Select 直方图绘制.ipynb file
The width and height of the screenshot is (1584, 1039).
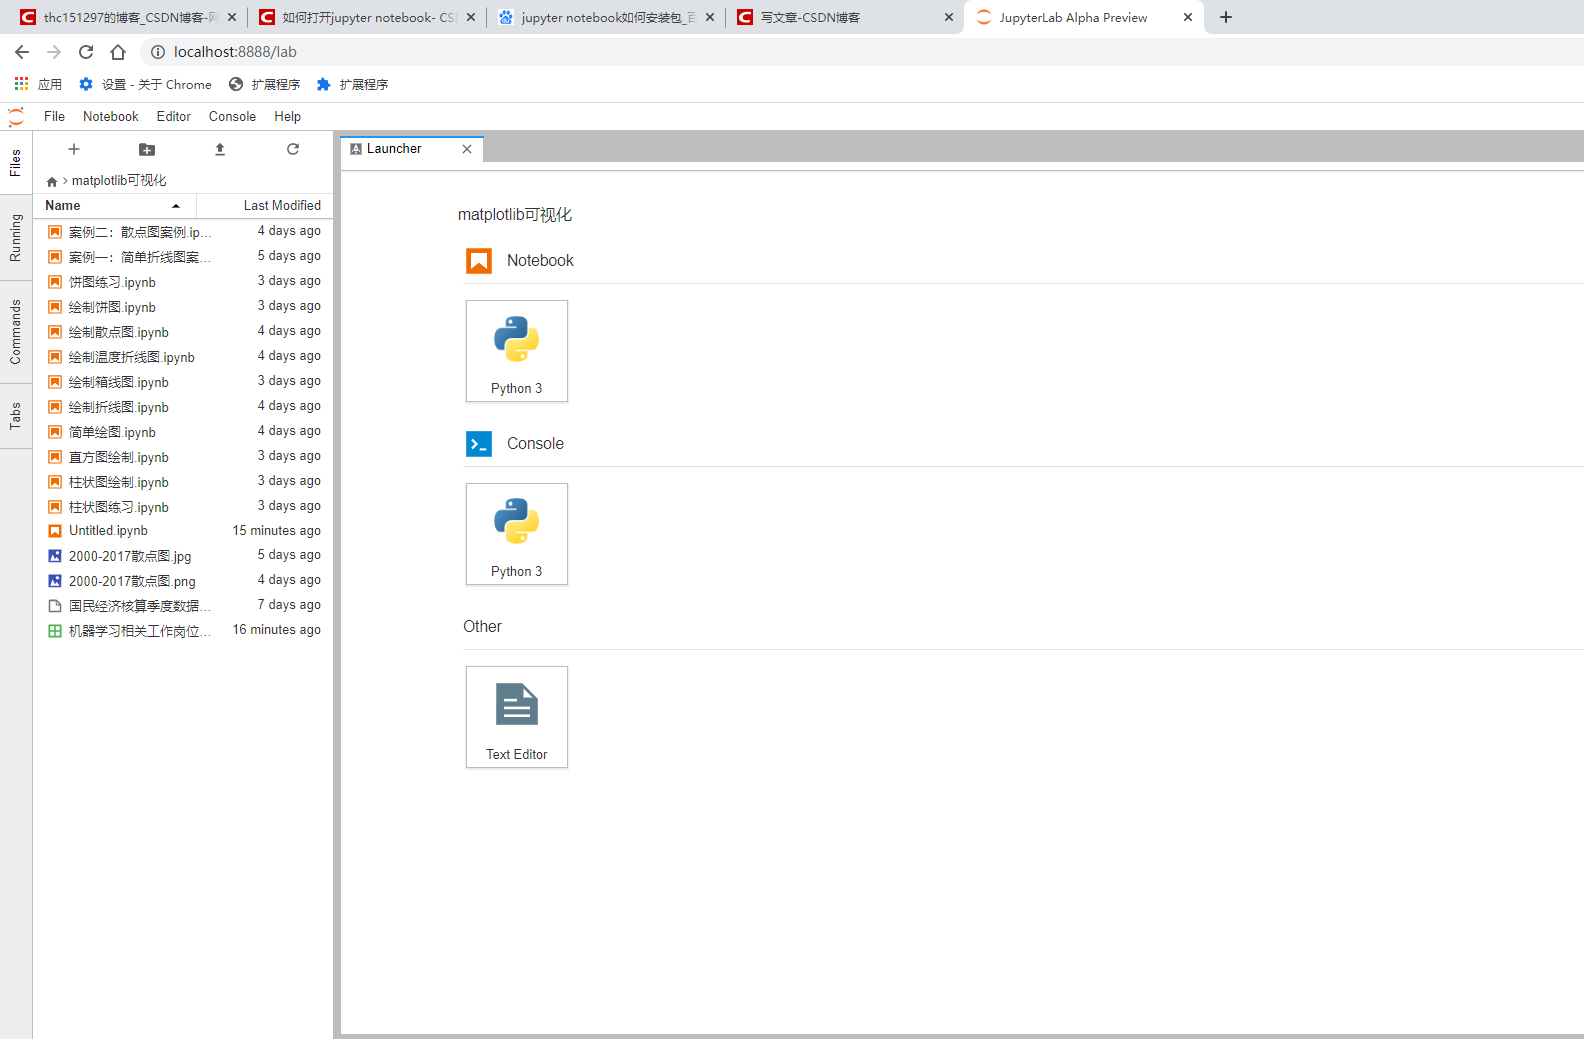coord(183,457)
